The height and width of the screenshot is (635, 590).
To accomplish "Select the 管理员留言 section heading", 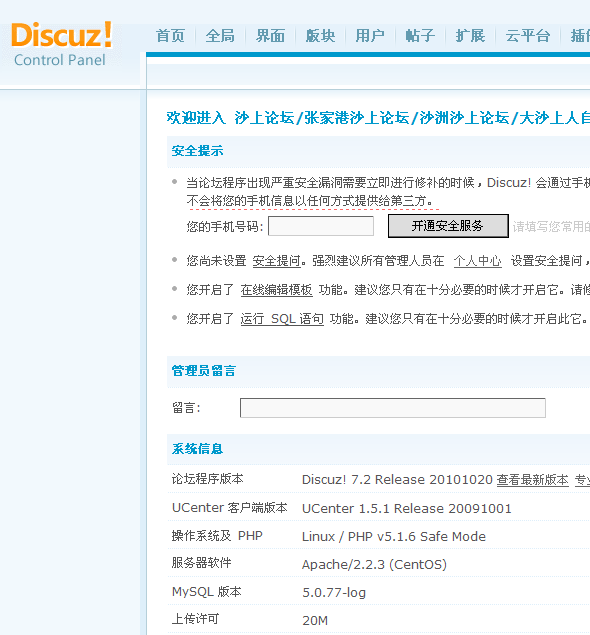I will (x=203, y=371).
